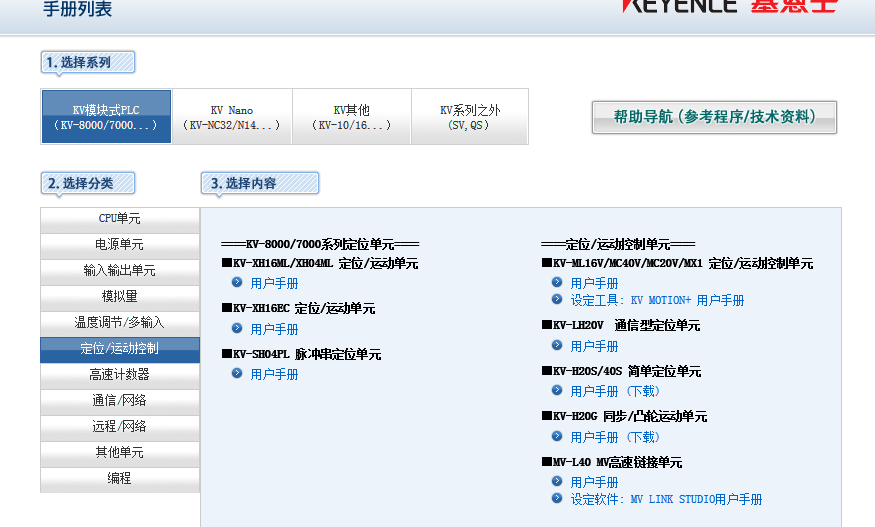875x527 pixels.
Task: Click arrow icon beside KV MOTION+ 用户手册
Action: [557, 299]
